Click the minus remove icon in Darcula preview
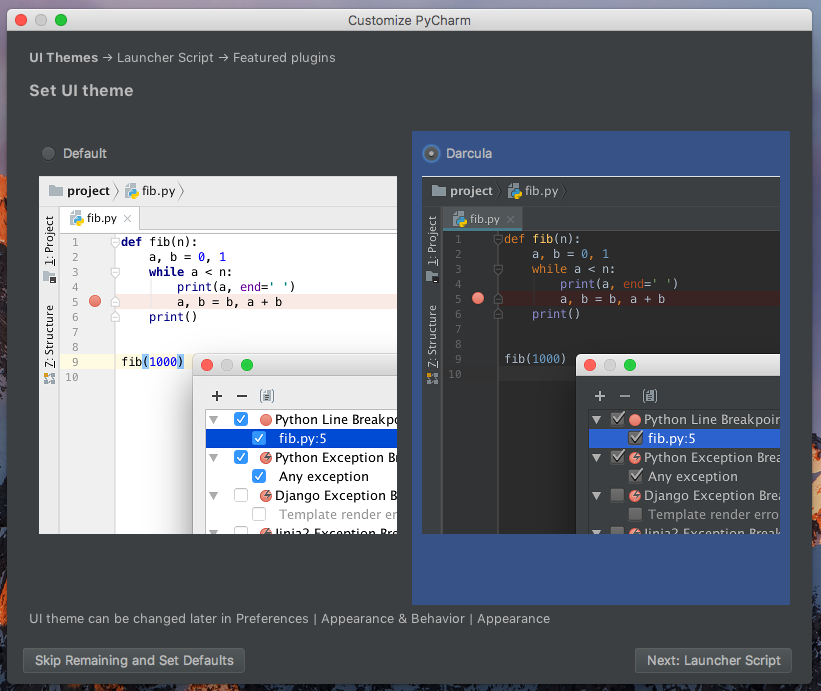Screen dimensions: 821x691 pos(625,396)
